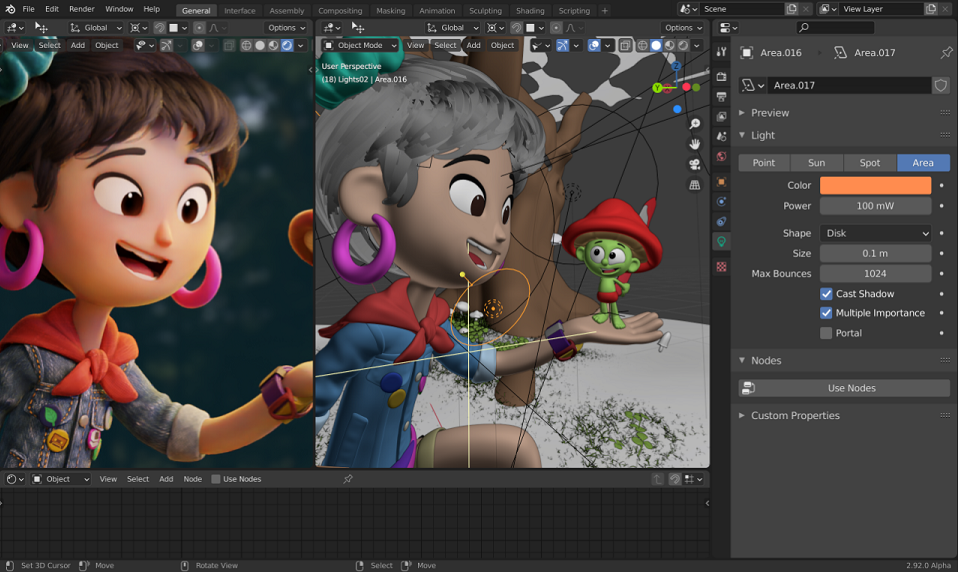This screenshot has width=958, height=572.
Task: Disable the Cast Shadow checkbox
Action: (x=826, y=294)
